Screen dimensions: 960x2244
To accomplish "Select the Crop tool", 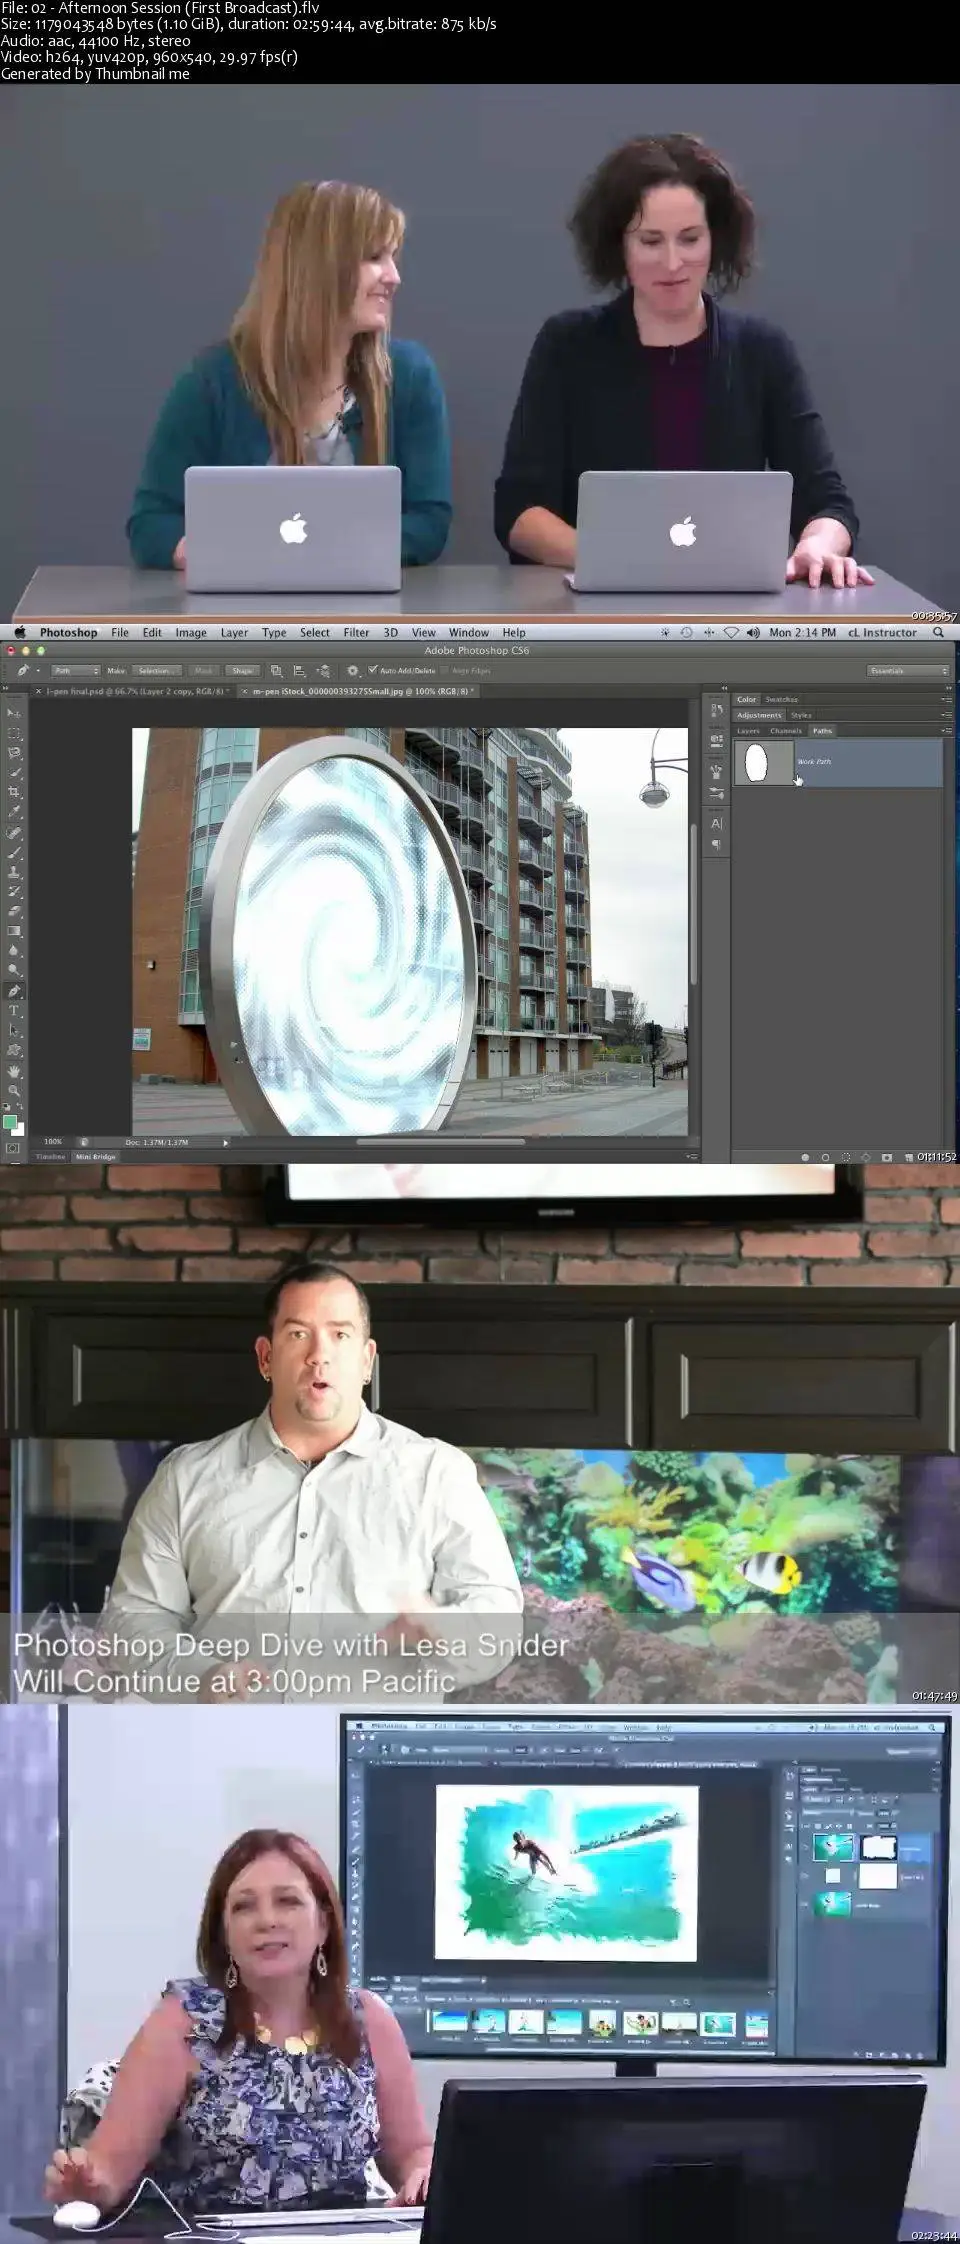I will point(14,792).
